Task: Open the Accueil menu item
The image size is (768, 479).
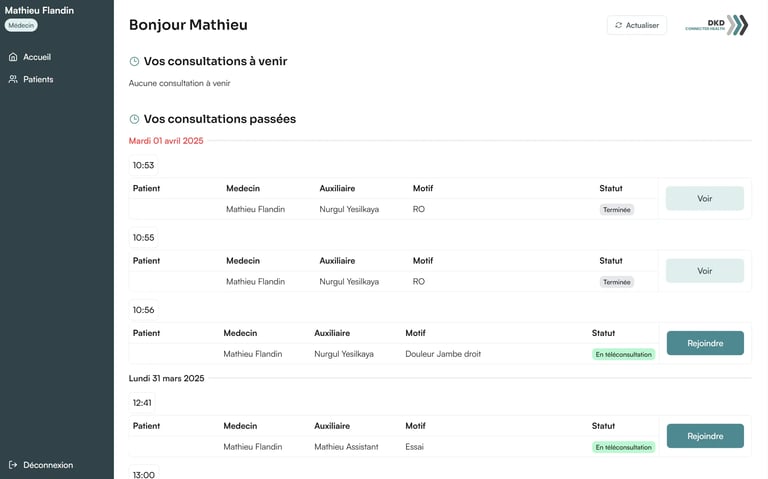Action: pos(37,57)
